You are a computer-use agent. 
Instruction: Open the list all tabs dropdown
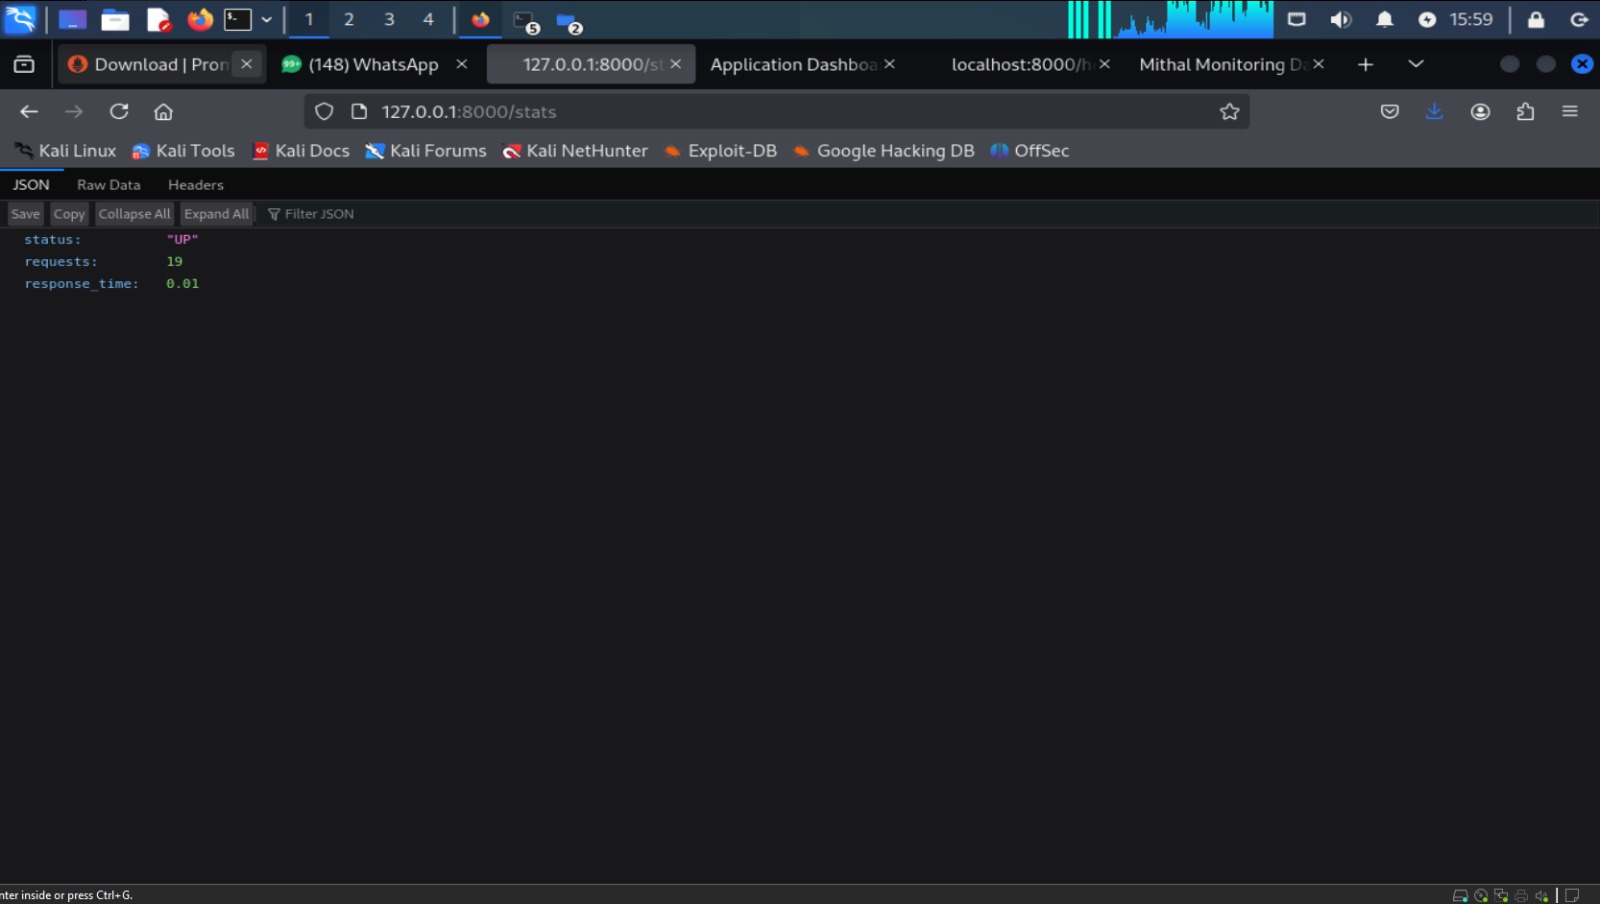(1416, 64)
